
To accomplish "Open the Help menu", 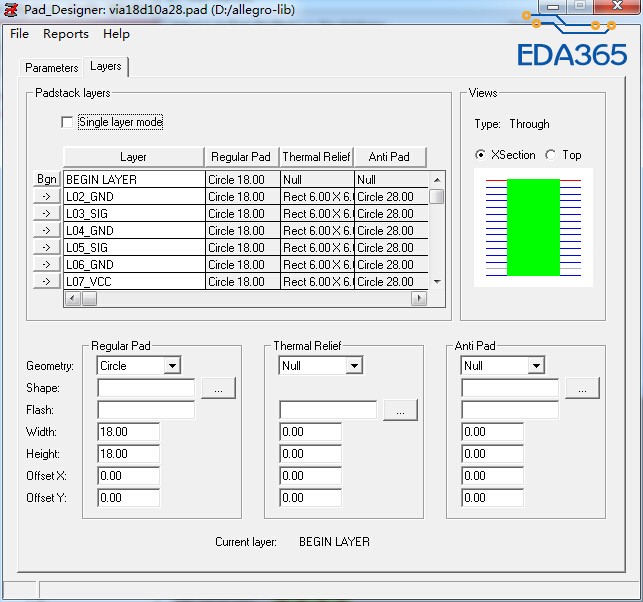I will (x=116, y=34).
